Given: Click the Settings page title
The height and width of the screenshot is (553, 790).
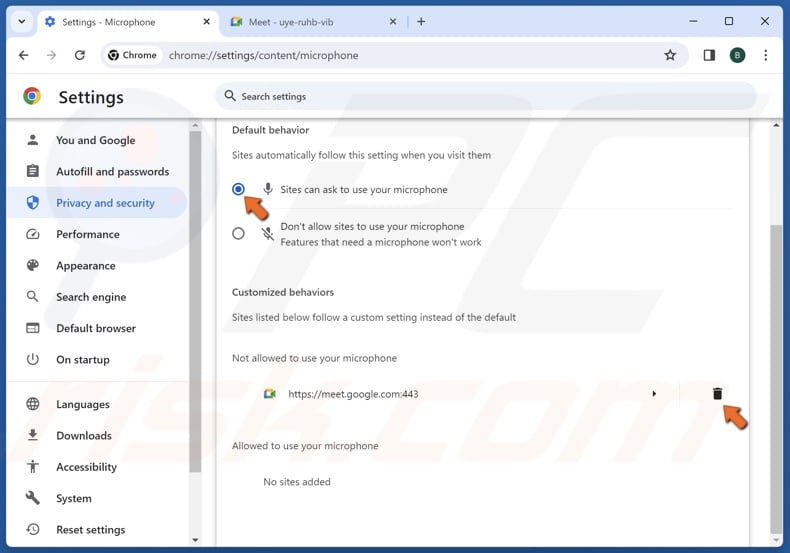Looking at the screenshot, I should [x=91, y=97].
